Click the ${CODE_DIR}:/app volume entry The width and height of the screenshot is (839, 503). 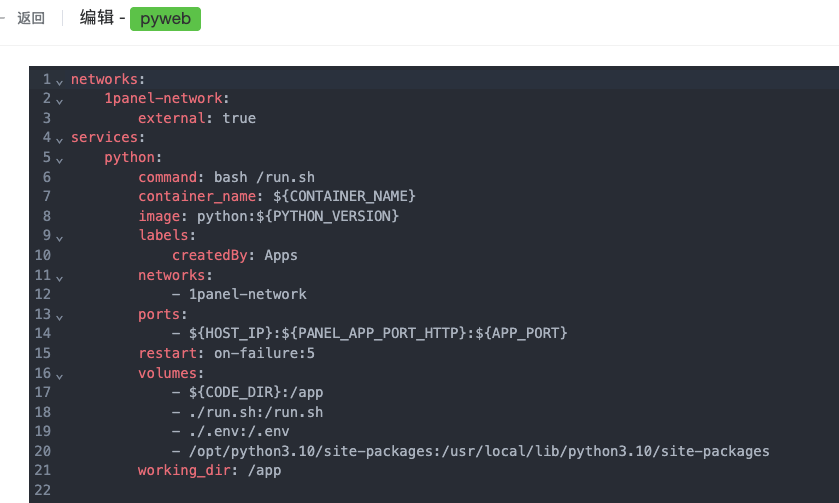point(247,392)
